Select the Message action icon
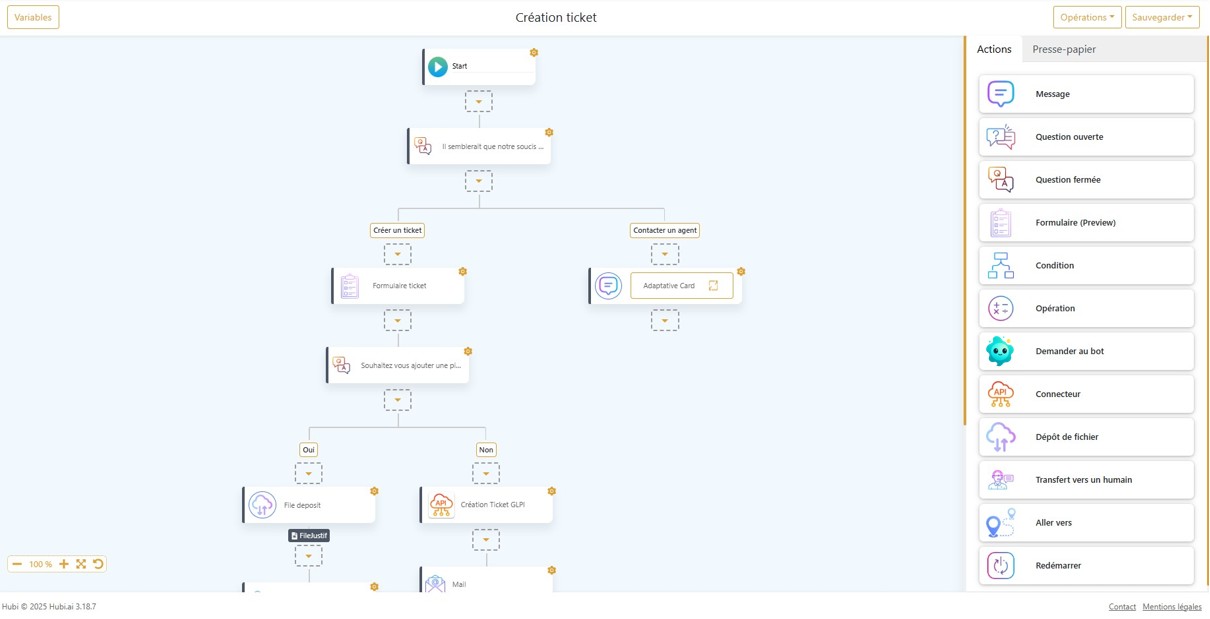The height and width of the screenshot is (619, 1210). 1001,93
